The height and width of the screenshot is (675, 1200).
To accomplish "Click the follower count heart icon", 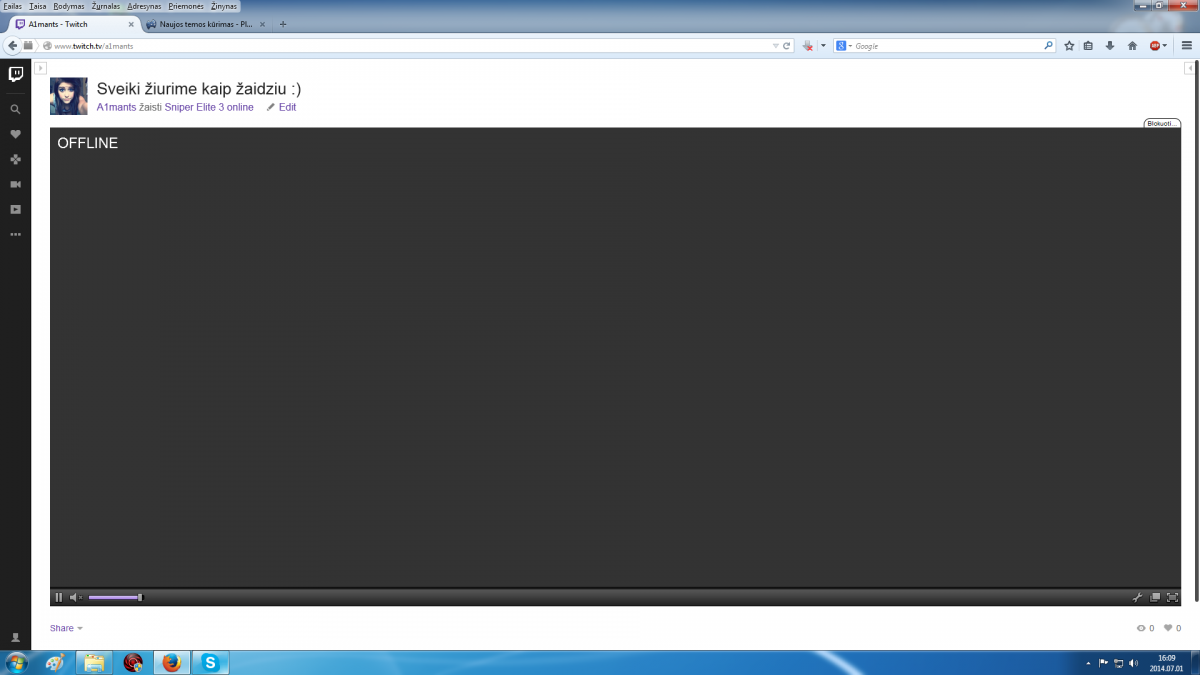I will 1167,628.
